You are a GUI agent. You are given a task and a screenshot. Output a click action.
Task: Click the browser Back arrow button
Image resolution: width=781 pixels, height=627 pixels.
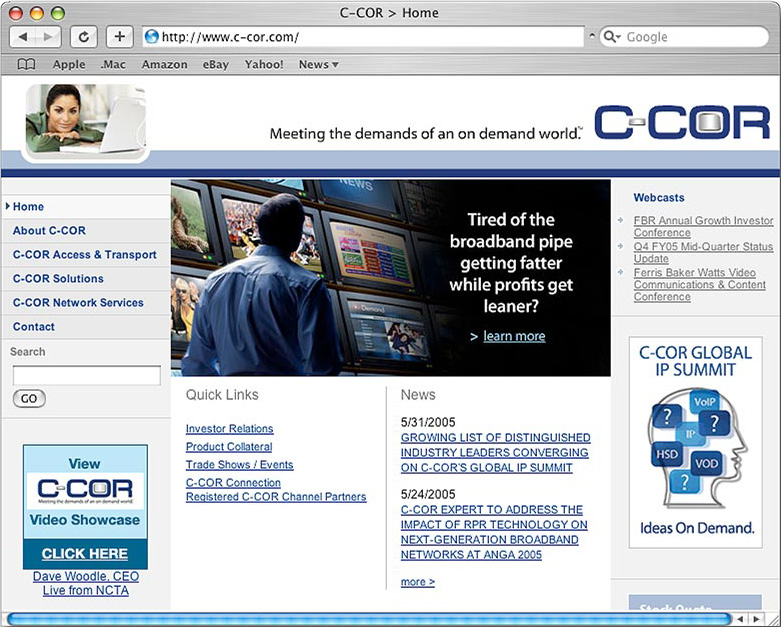pyautogui.click(x=23, y=37)
